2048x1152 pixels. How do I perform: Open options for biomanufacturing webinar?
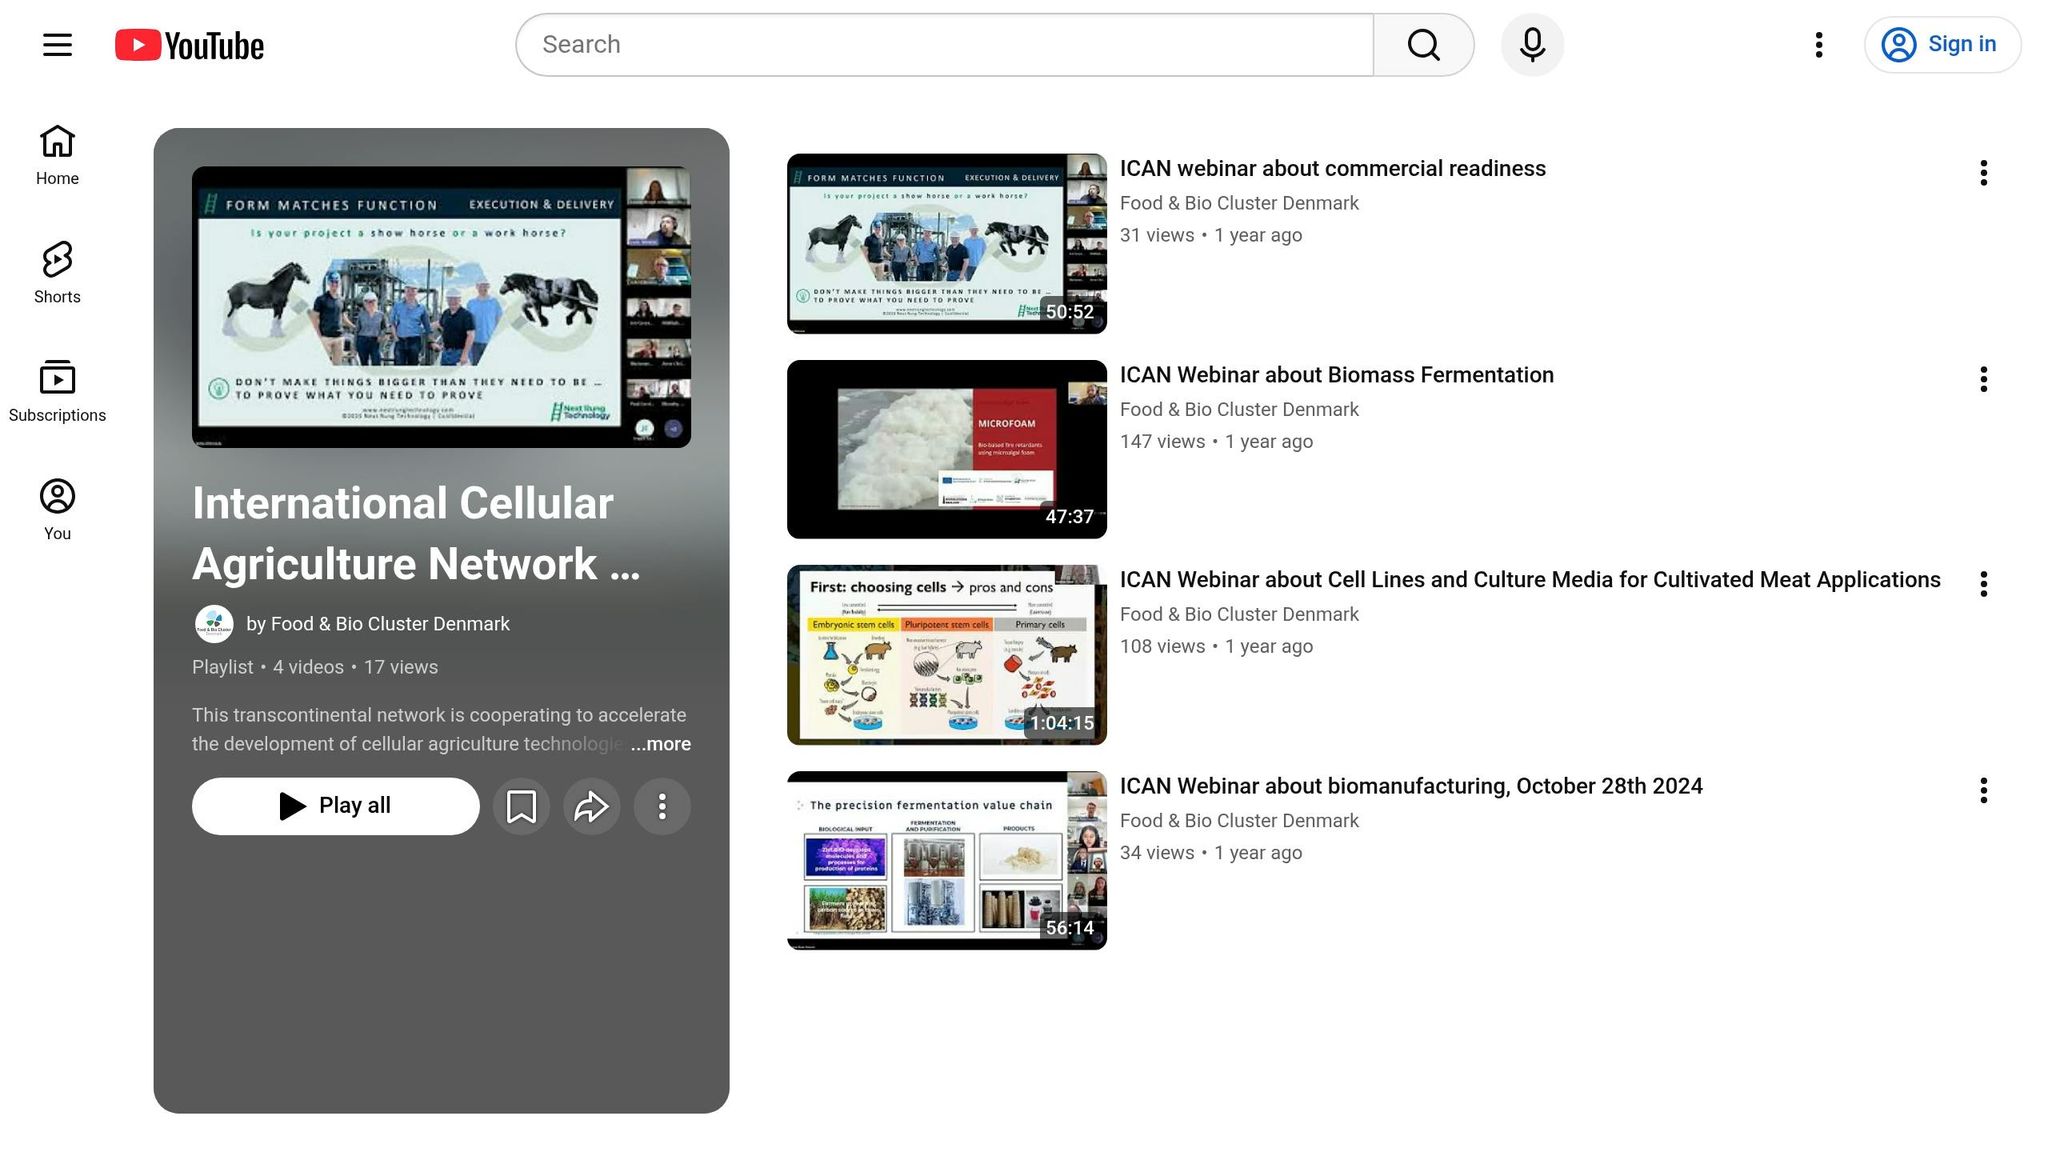pos(1983,791)
